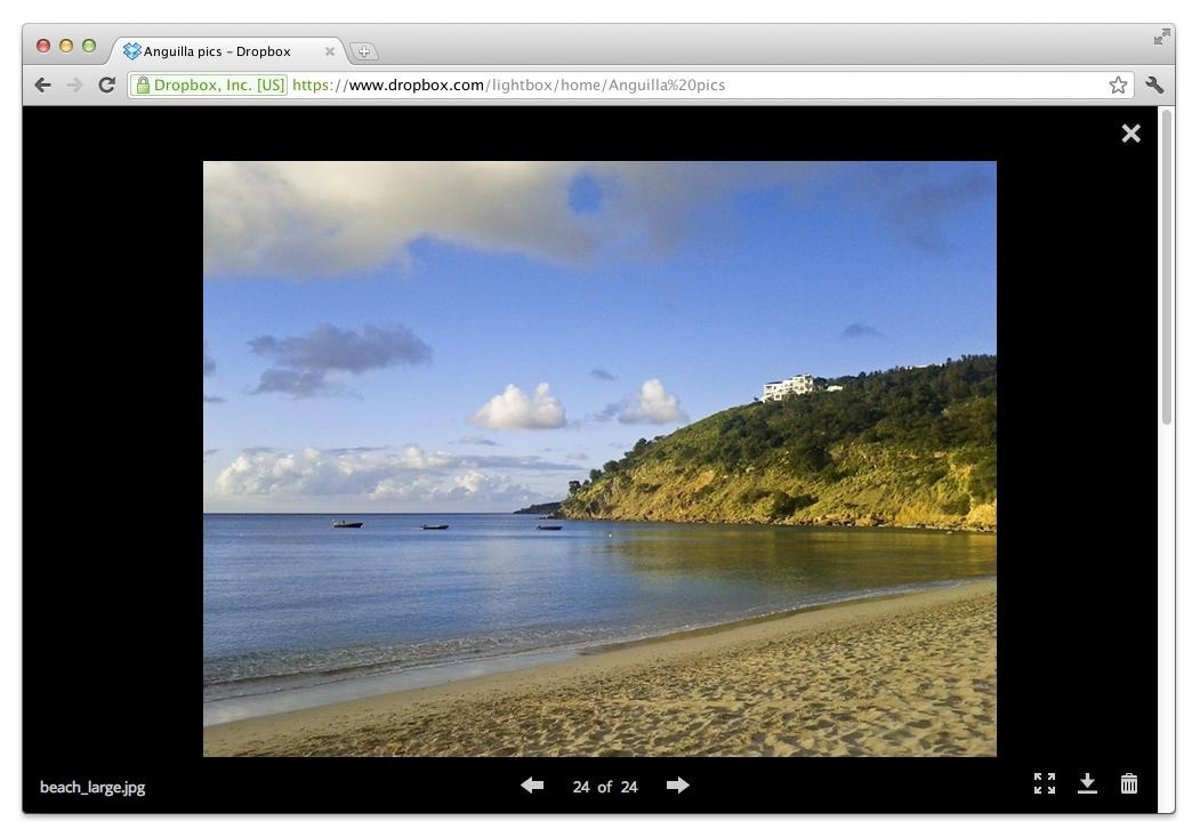Toggle Chrome window fullscreen mode in title bar
This screenshot has height=837, width=1200.
1161,37
